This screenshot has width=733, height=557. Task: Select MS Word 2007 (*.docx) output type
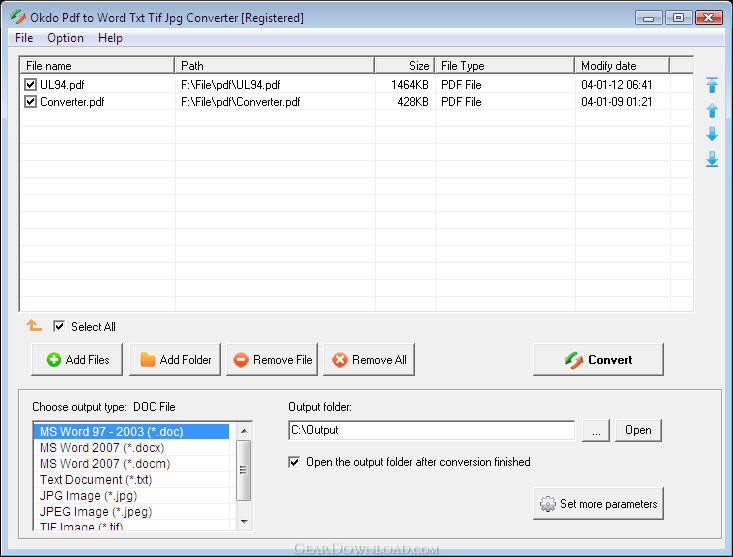tap(131, 448)
